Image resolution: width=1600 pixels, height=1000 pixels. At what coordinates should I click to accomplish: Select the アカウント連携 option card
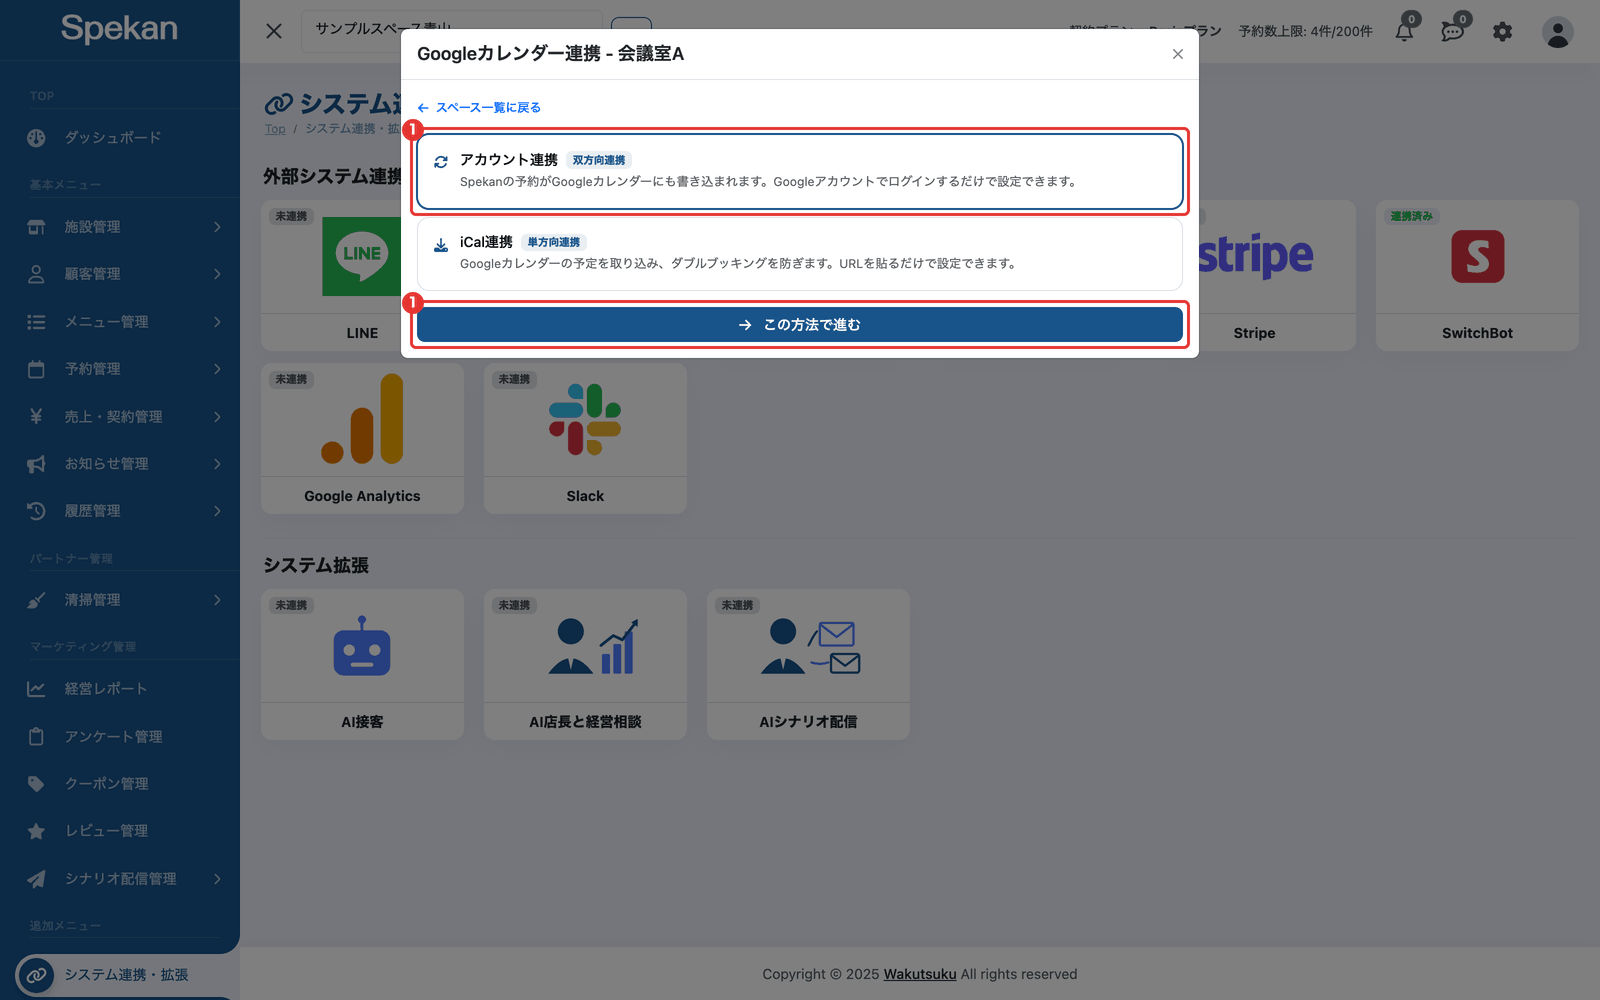(x=800, y=171)
